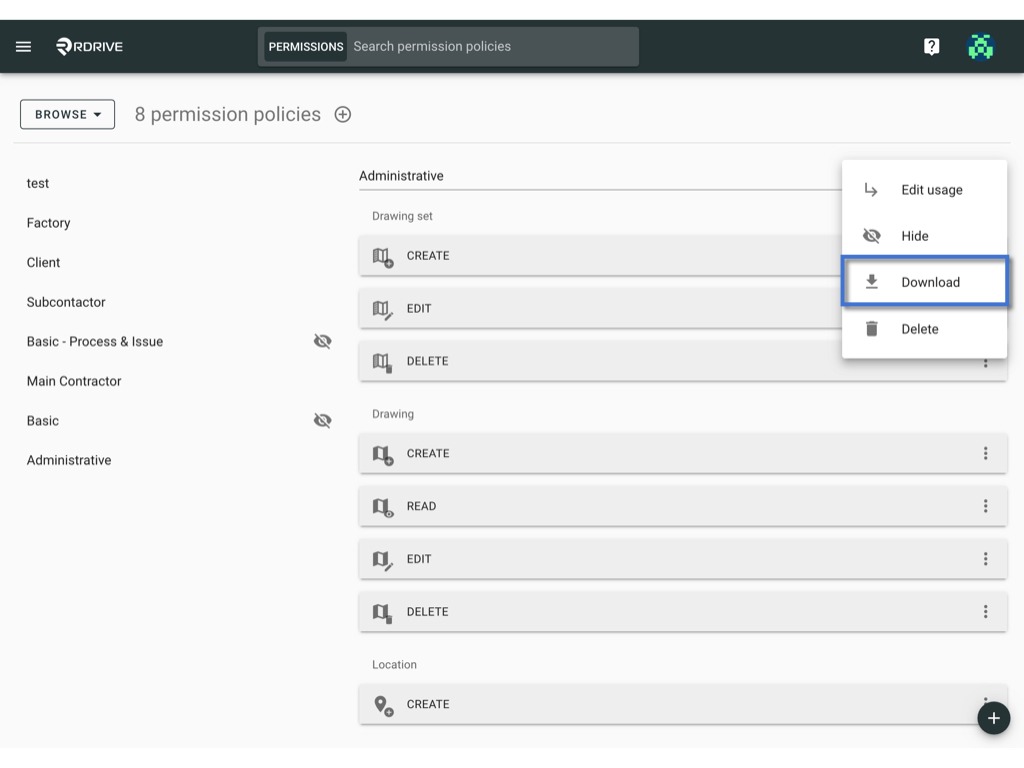Click the Delete trash icon in menu
The height and width of the screenshot is (768, 1024).
871,328
